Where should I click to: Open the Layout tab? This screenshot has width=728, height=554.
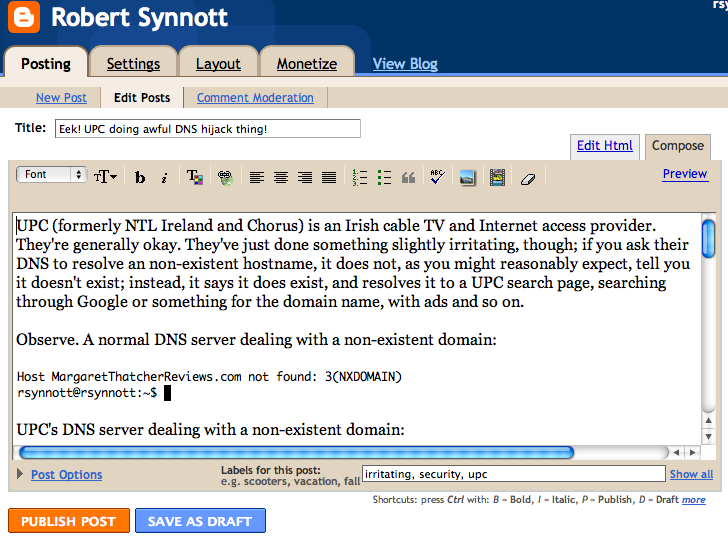218,64
